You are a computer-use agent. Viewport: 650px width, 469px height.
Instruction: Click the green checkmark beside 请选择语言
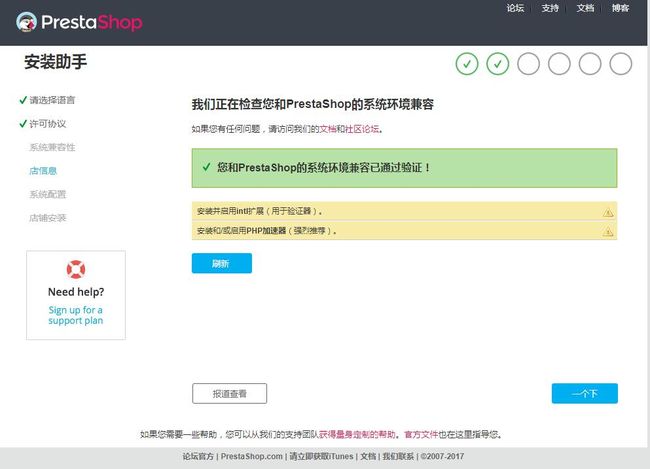[x=23, y=100]
